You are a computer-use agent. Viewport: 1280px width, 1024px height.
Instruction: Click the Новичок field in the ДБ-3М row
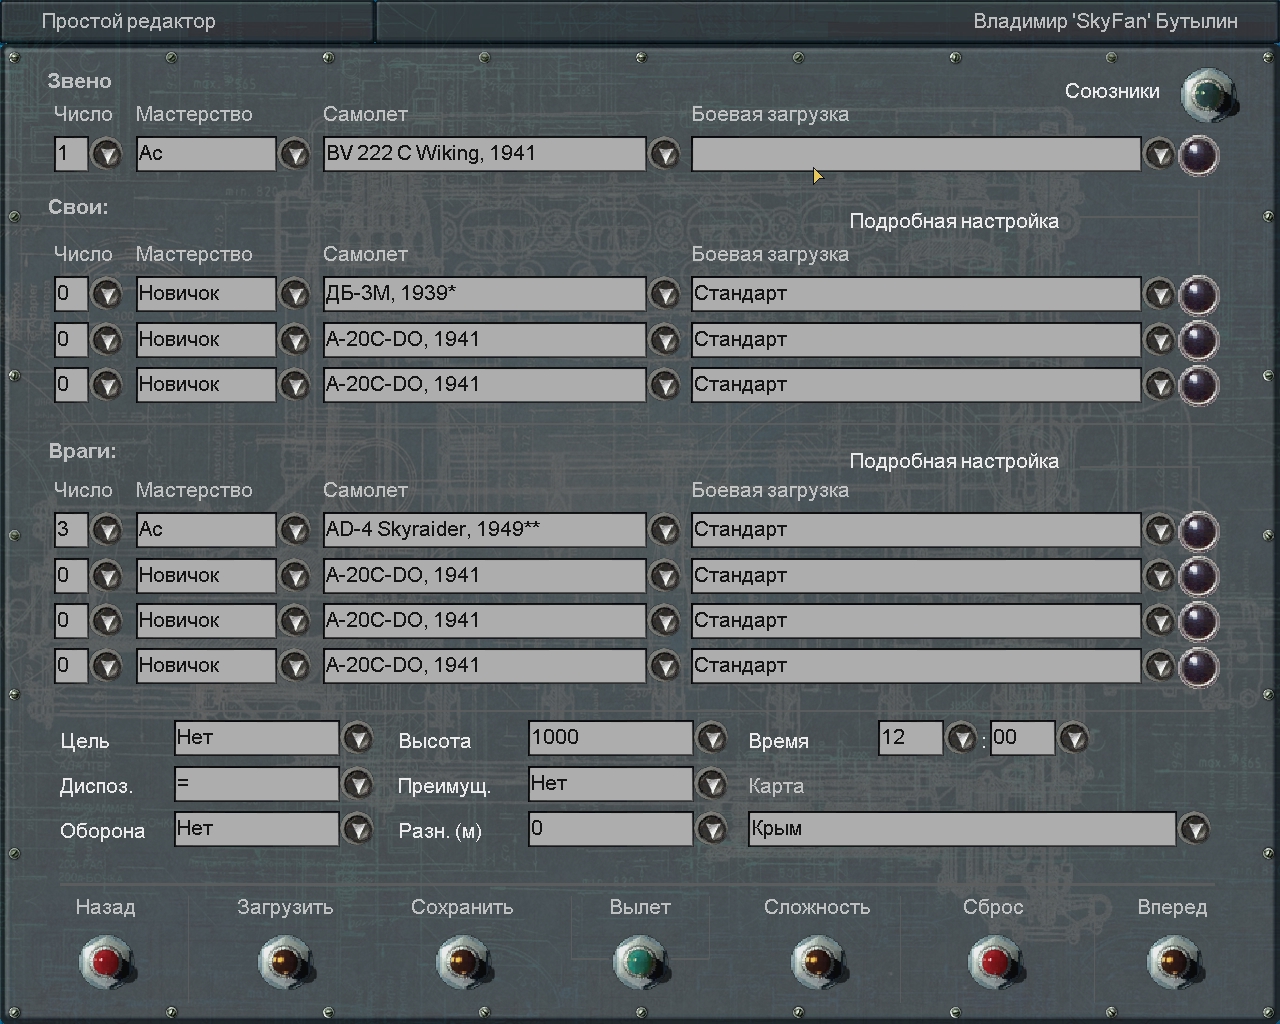pyautogui.click(x=206, y=294)
